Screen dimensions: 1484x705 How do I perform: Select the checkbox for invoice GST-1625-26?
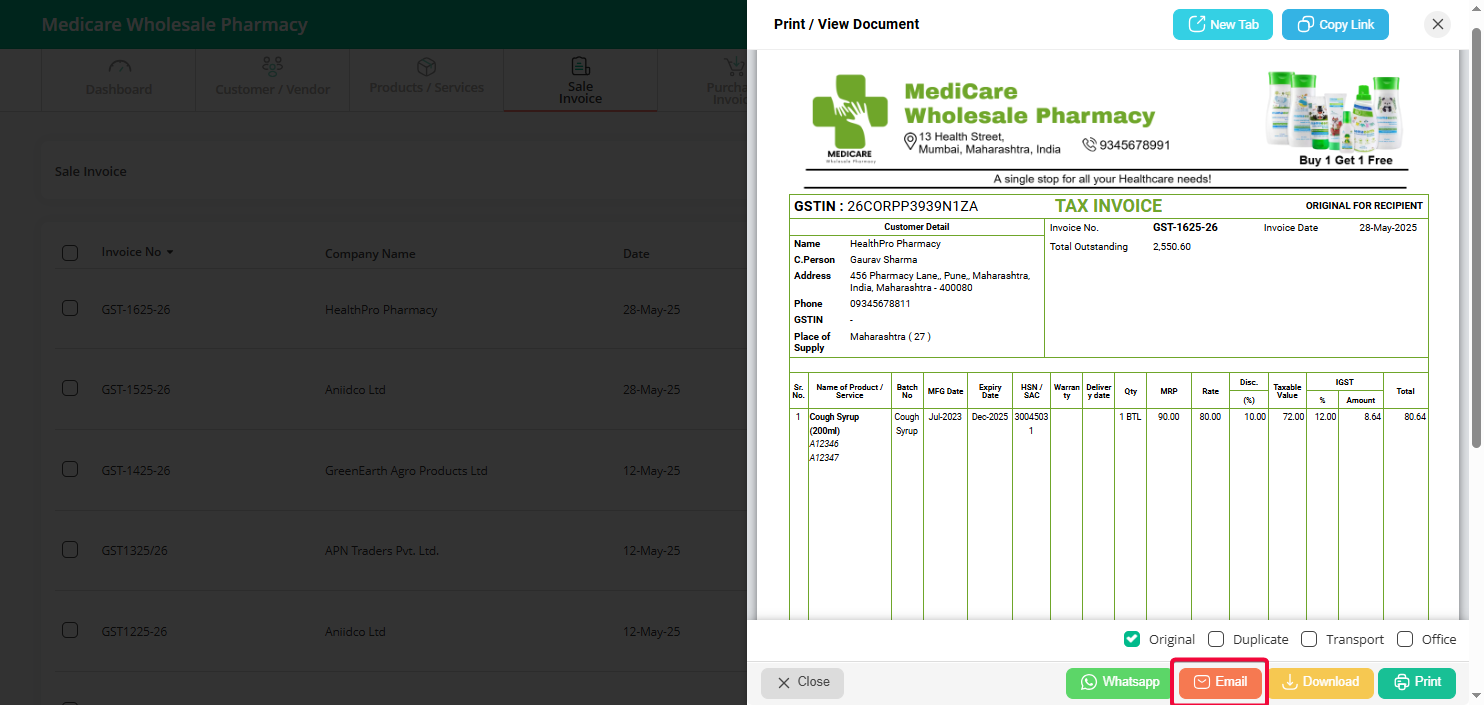70,308
